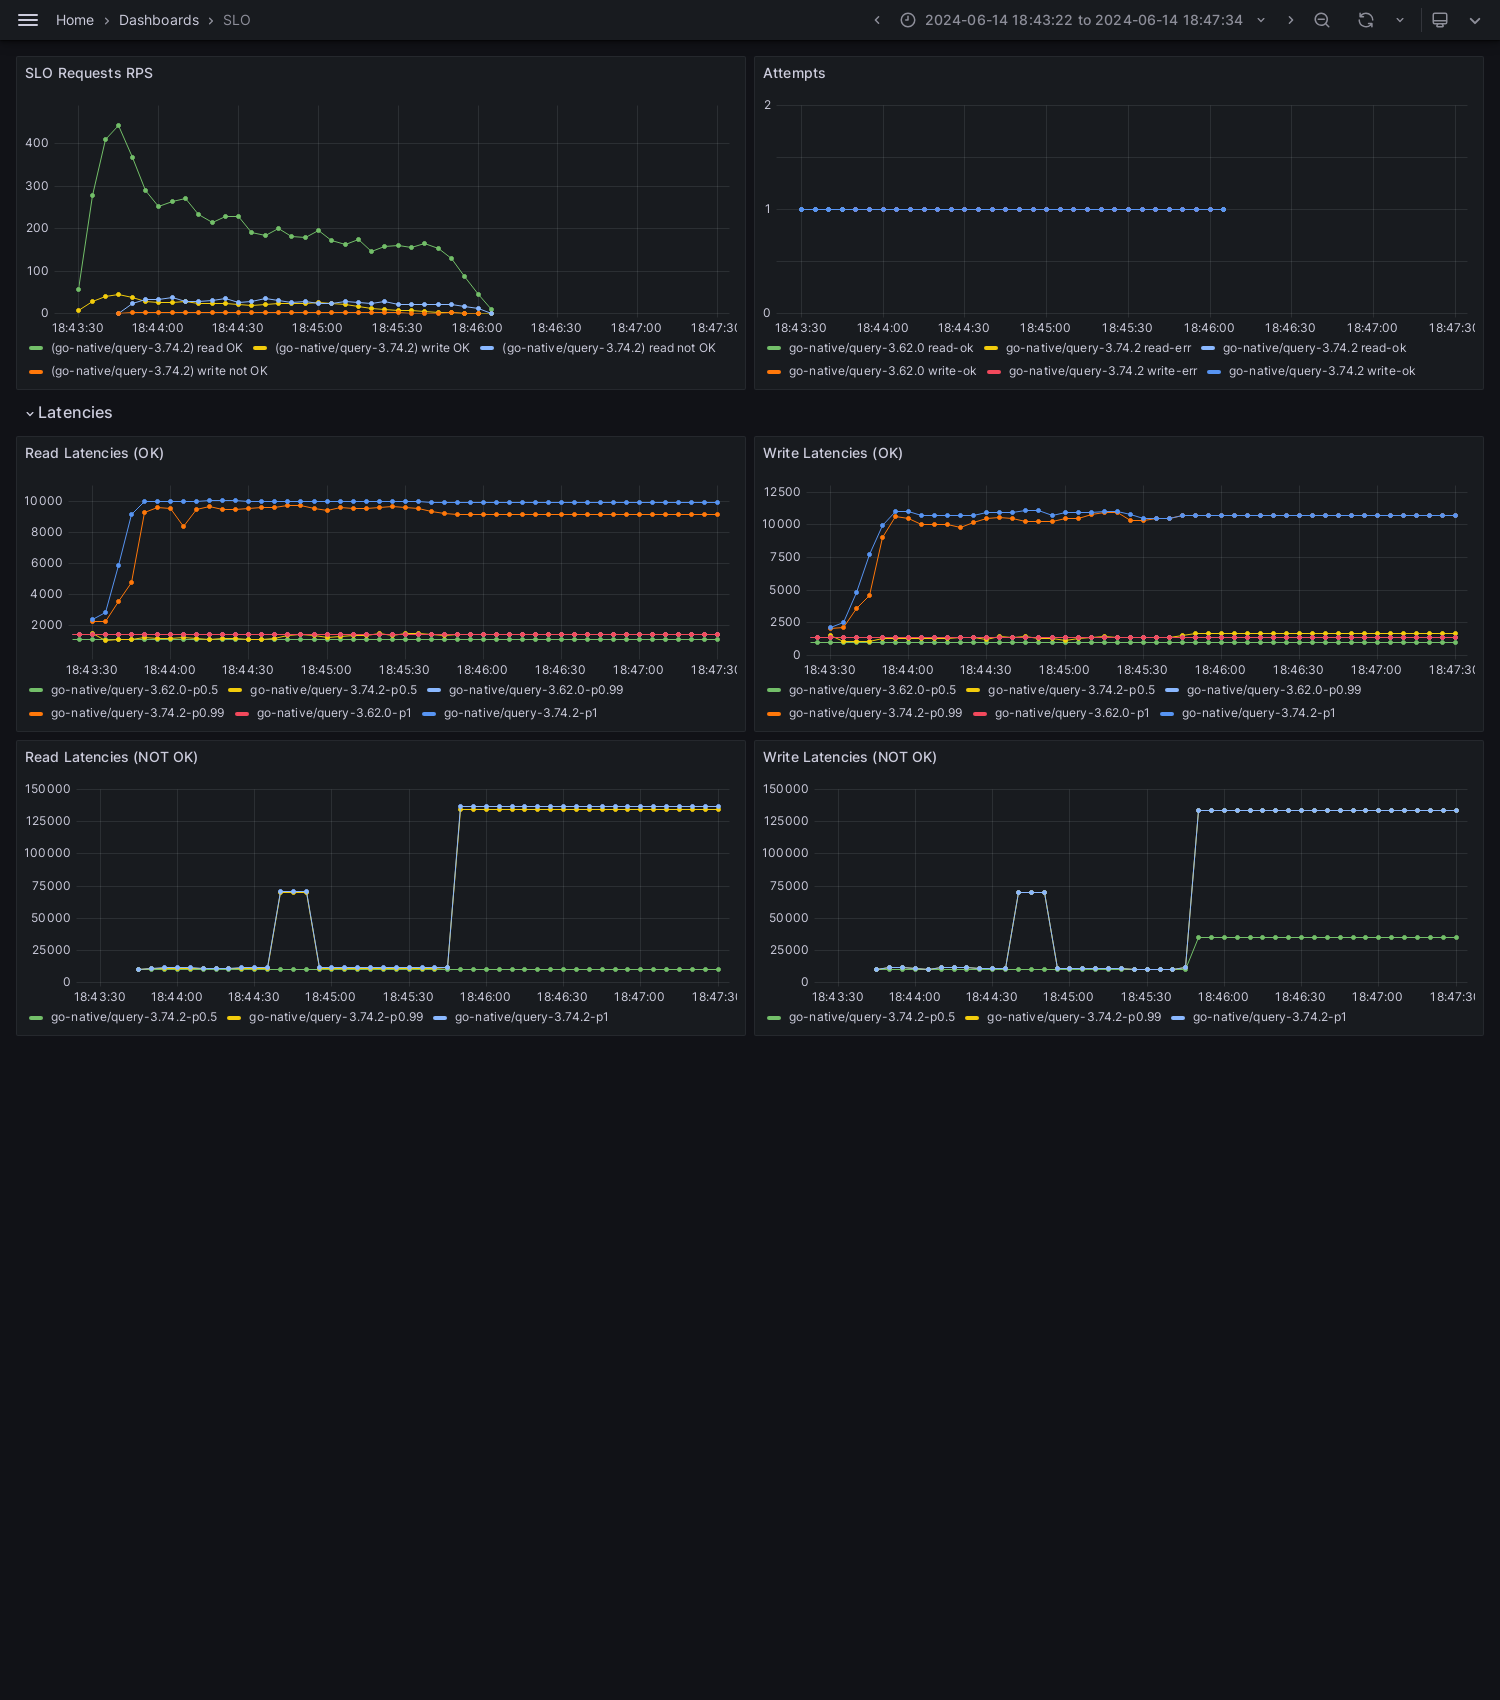This screenshot has width=1500, height=1700.
Task: Toggle Attempts legend 3.62.0 read-ok
Action: click(x=881, y=348)
